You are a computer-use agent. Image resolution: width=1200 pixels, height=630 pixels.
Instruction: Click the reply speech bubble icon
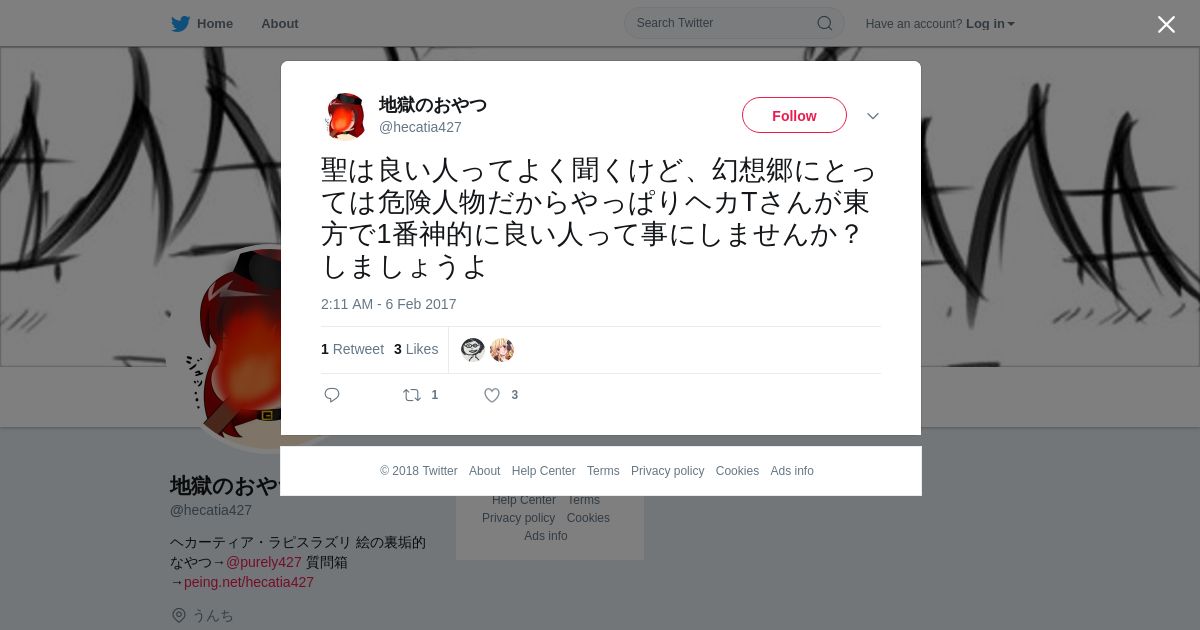click(x=332, y=395)
